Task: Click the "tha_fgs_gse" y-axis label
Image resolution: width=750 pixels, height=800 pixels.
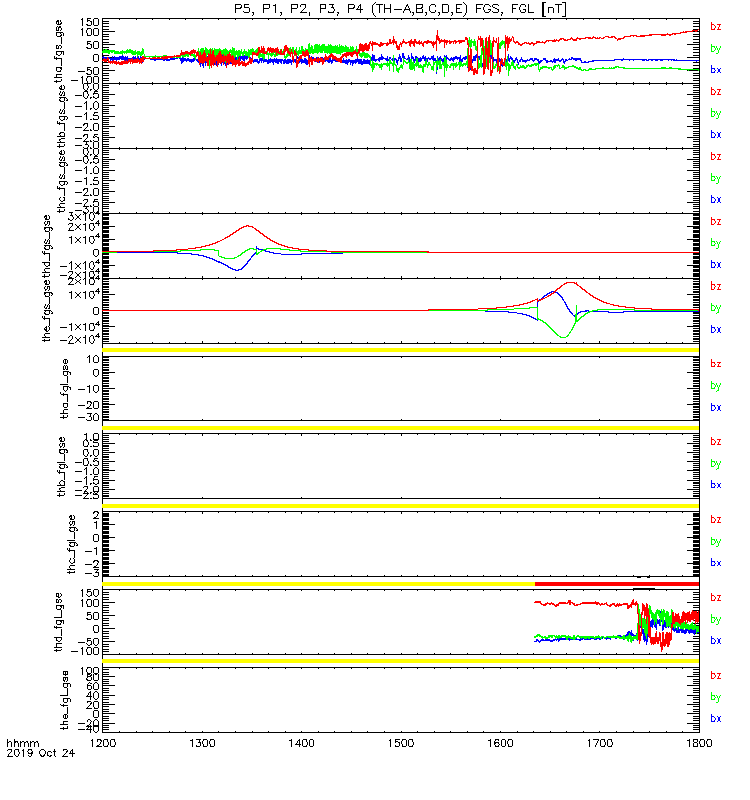Action: pos(59,51)
